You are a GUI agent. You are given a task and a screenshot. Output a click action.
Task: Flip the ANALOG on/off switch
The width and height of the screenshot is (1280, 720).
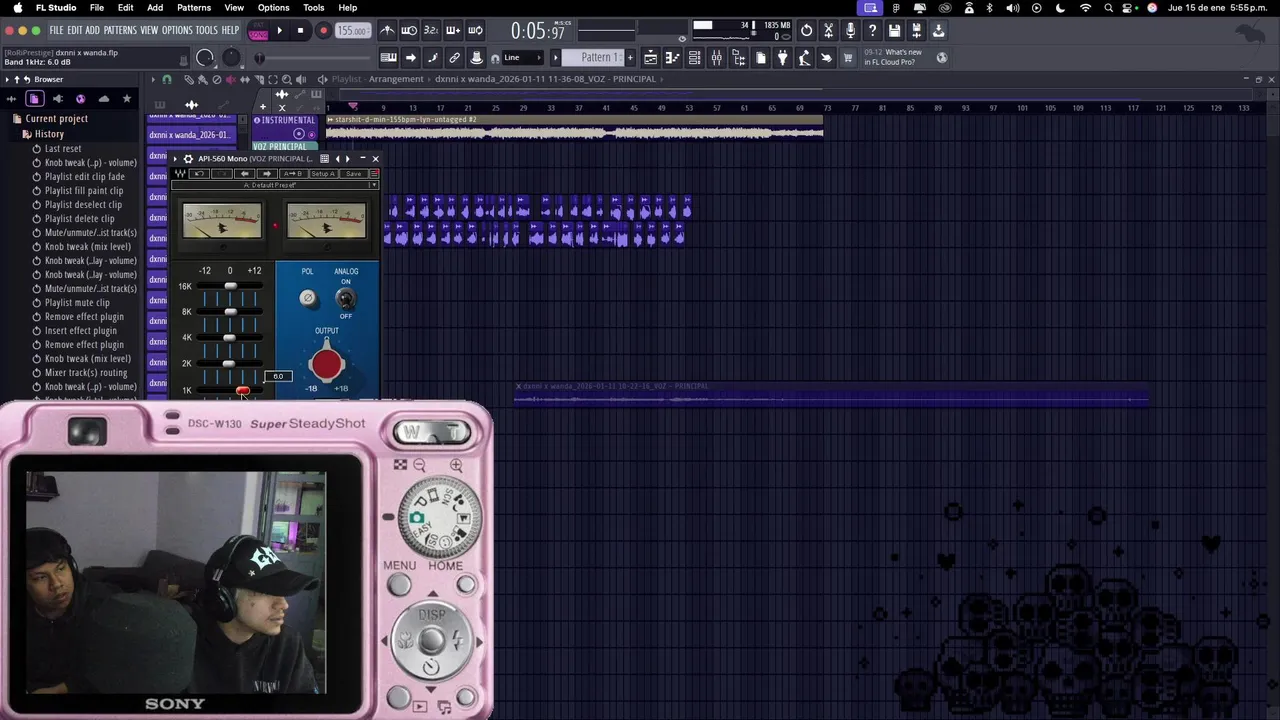[x=345, y=298]
